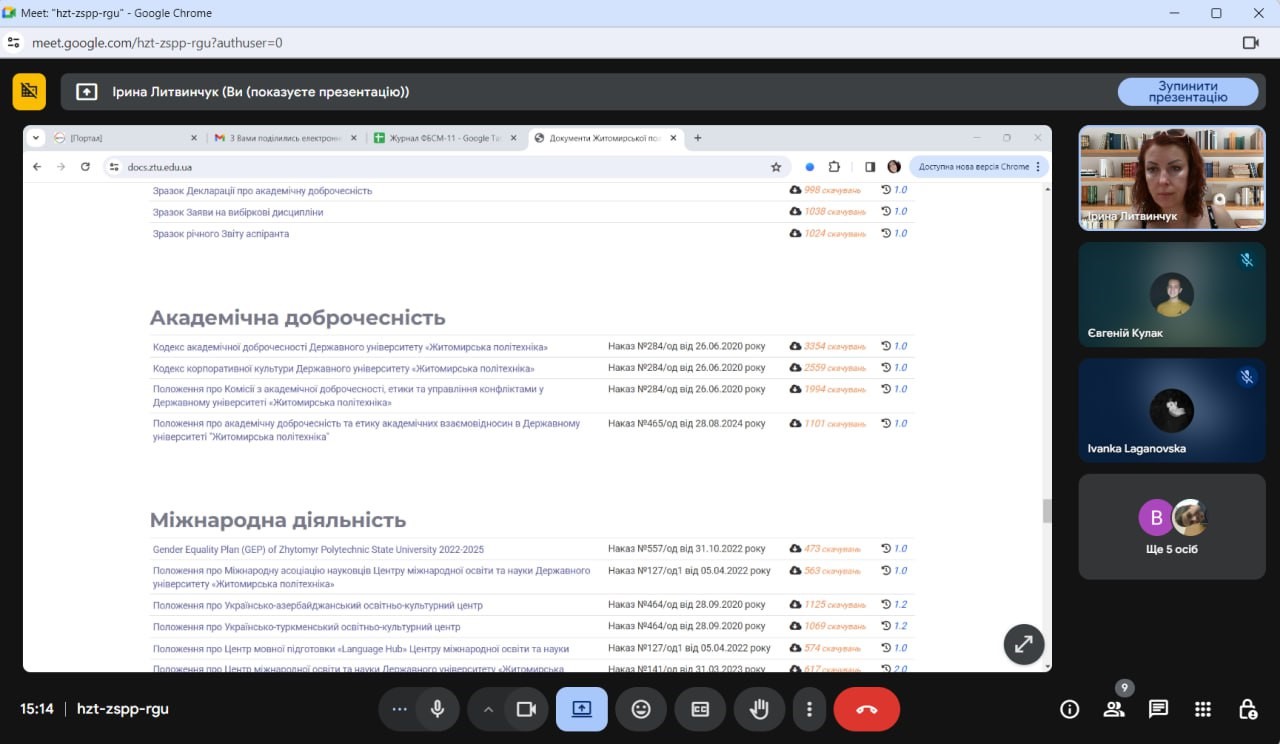The image size is (1280, 744).
Task: Bookmark the page with the star icon
Action: pos(776,167)
